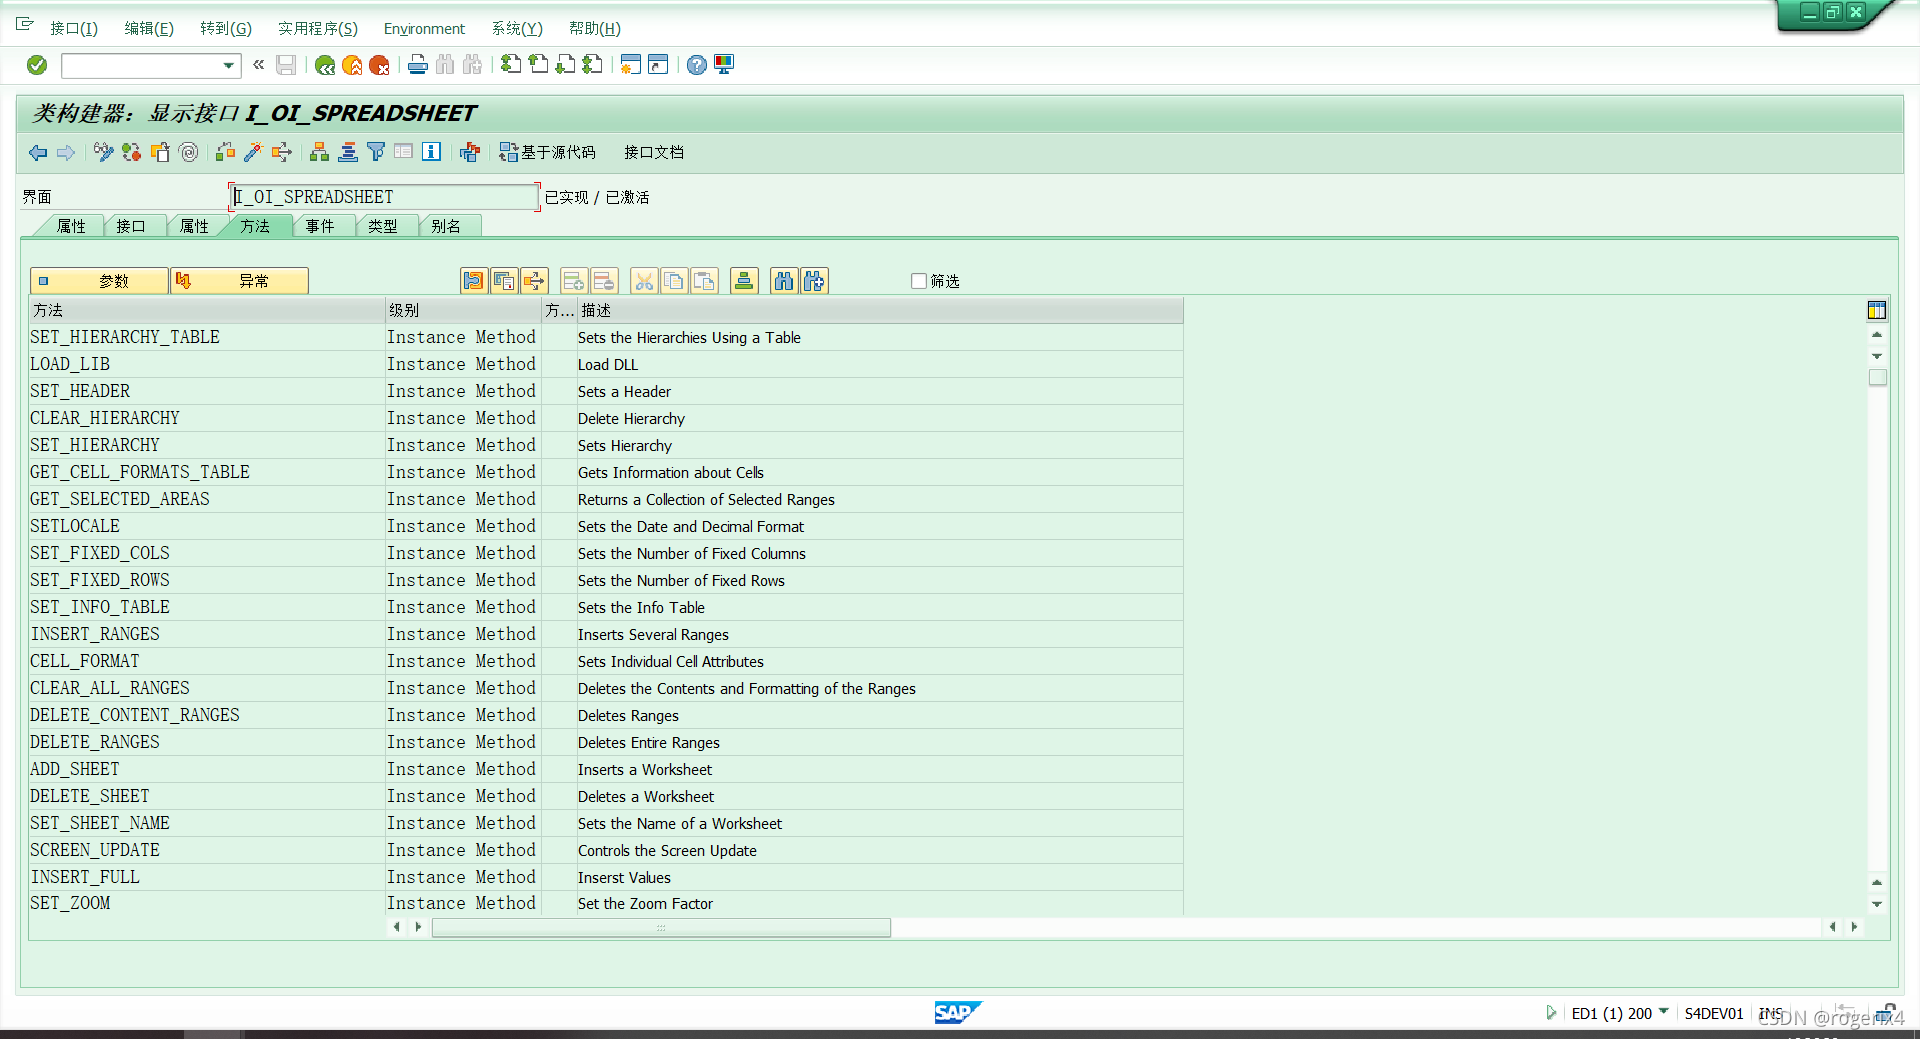This screenshot has height=1039, width=1920.
Task: Click the 方法 column header
Action: coord(207,310)
